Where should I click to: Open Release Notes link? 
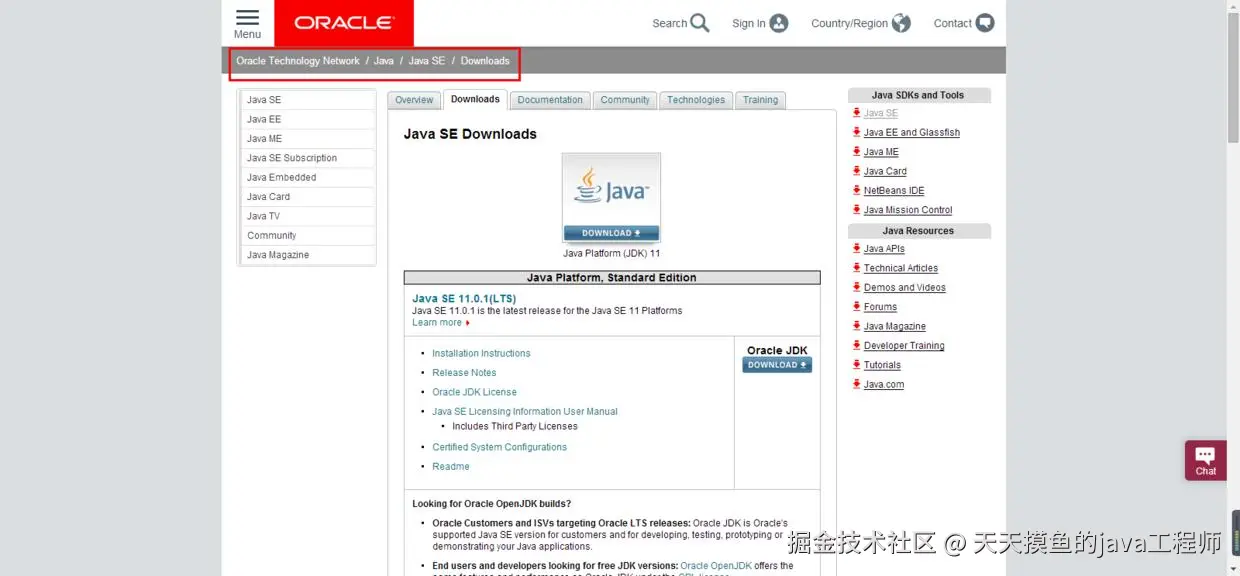coord(464,372)
